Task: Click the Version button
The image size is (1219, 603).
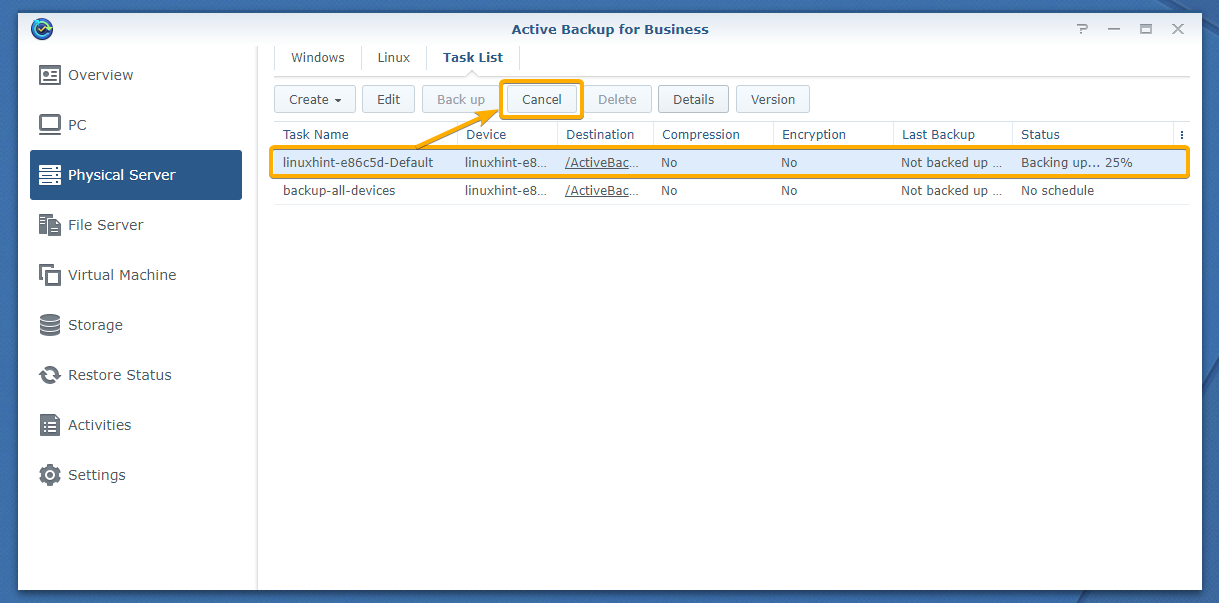Action: [x=773, y=99]
